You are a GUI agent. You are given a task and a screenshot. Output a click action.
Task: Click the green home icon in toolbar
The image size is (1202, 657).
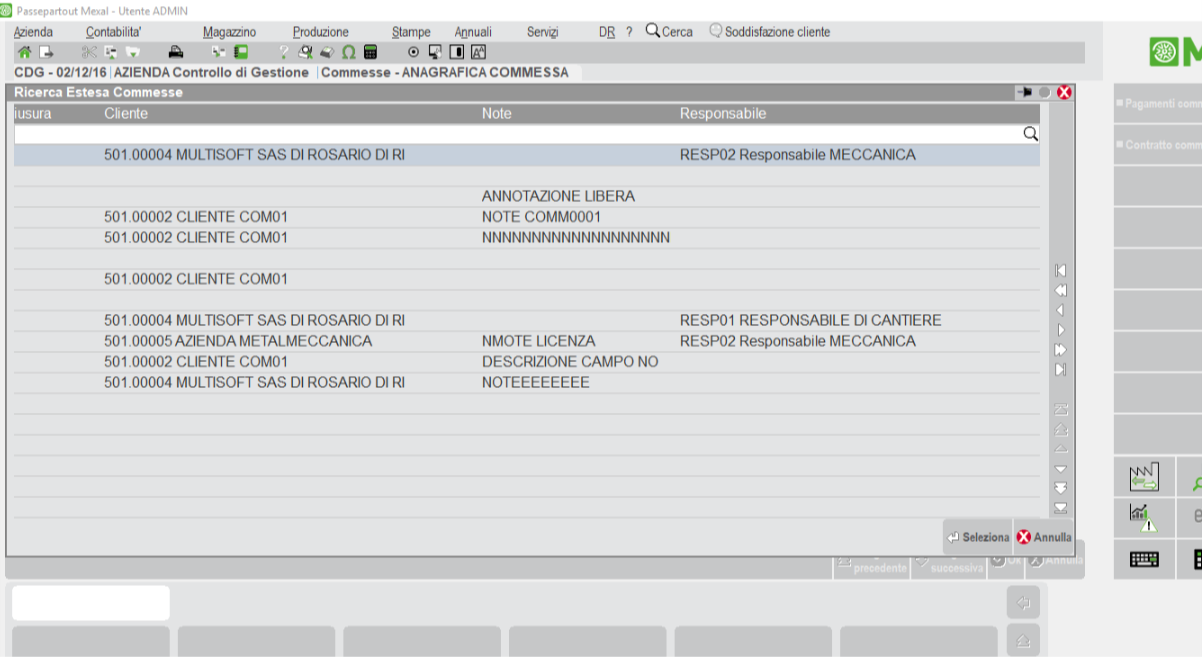[24, 52]
